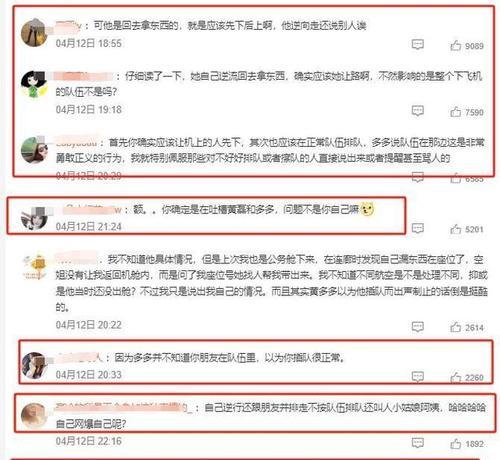Open avatar of the 20:22 commenter
500x460 pixels.
click(x=34, y=266)
